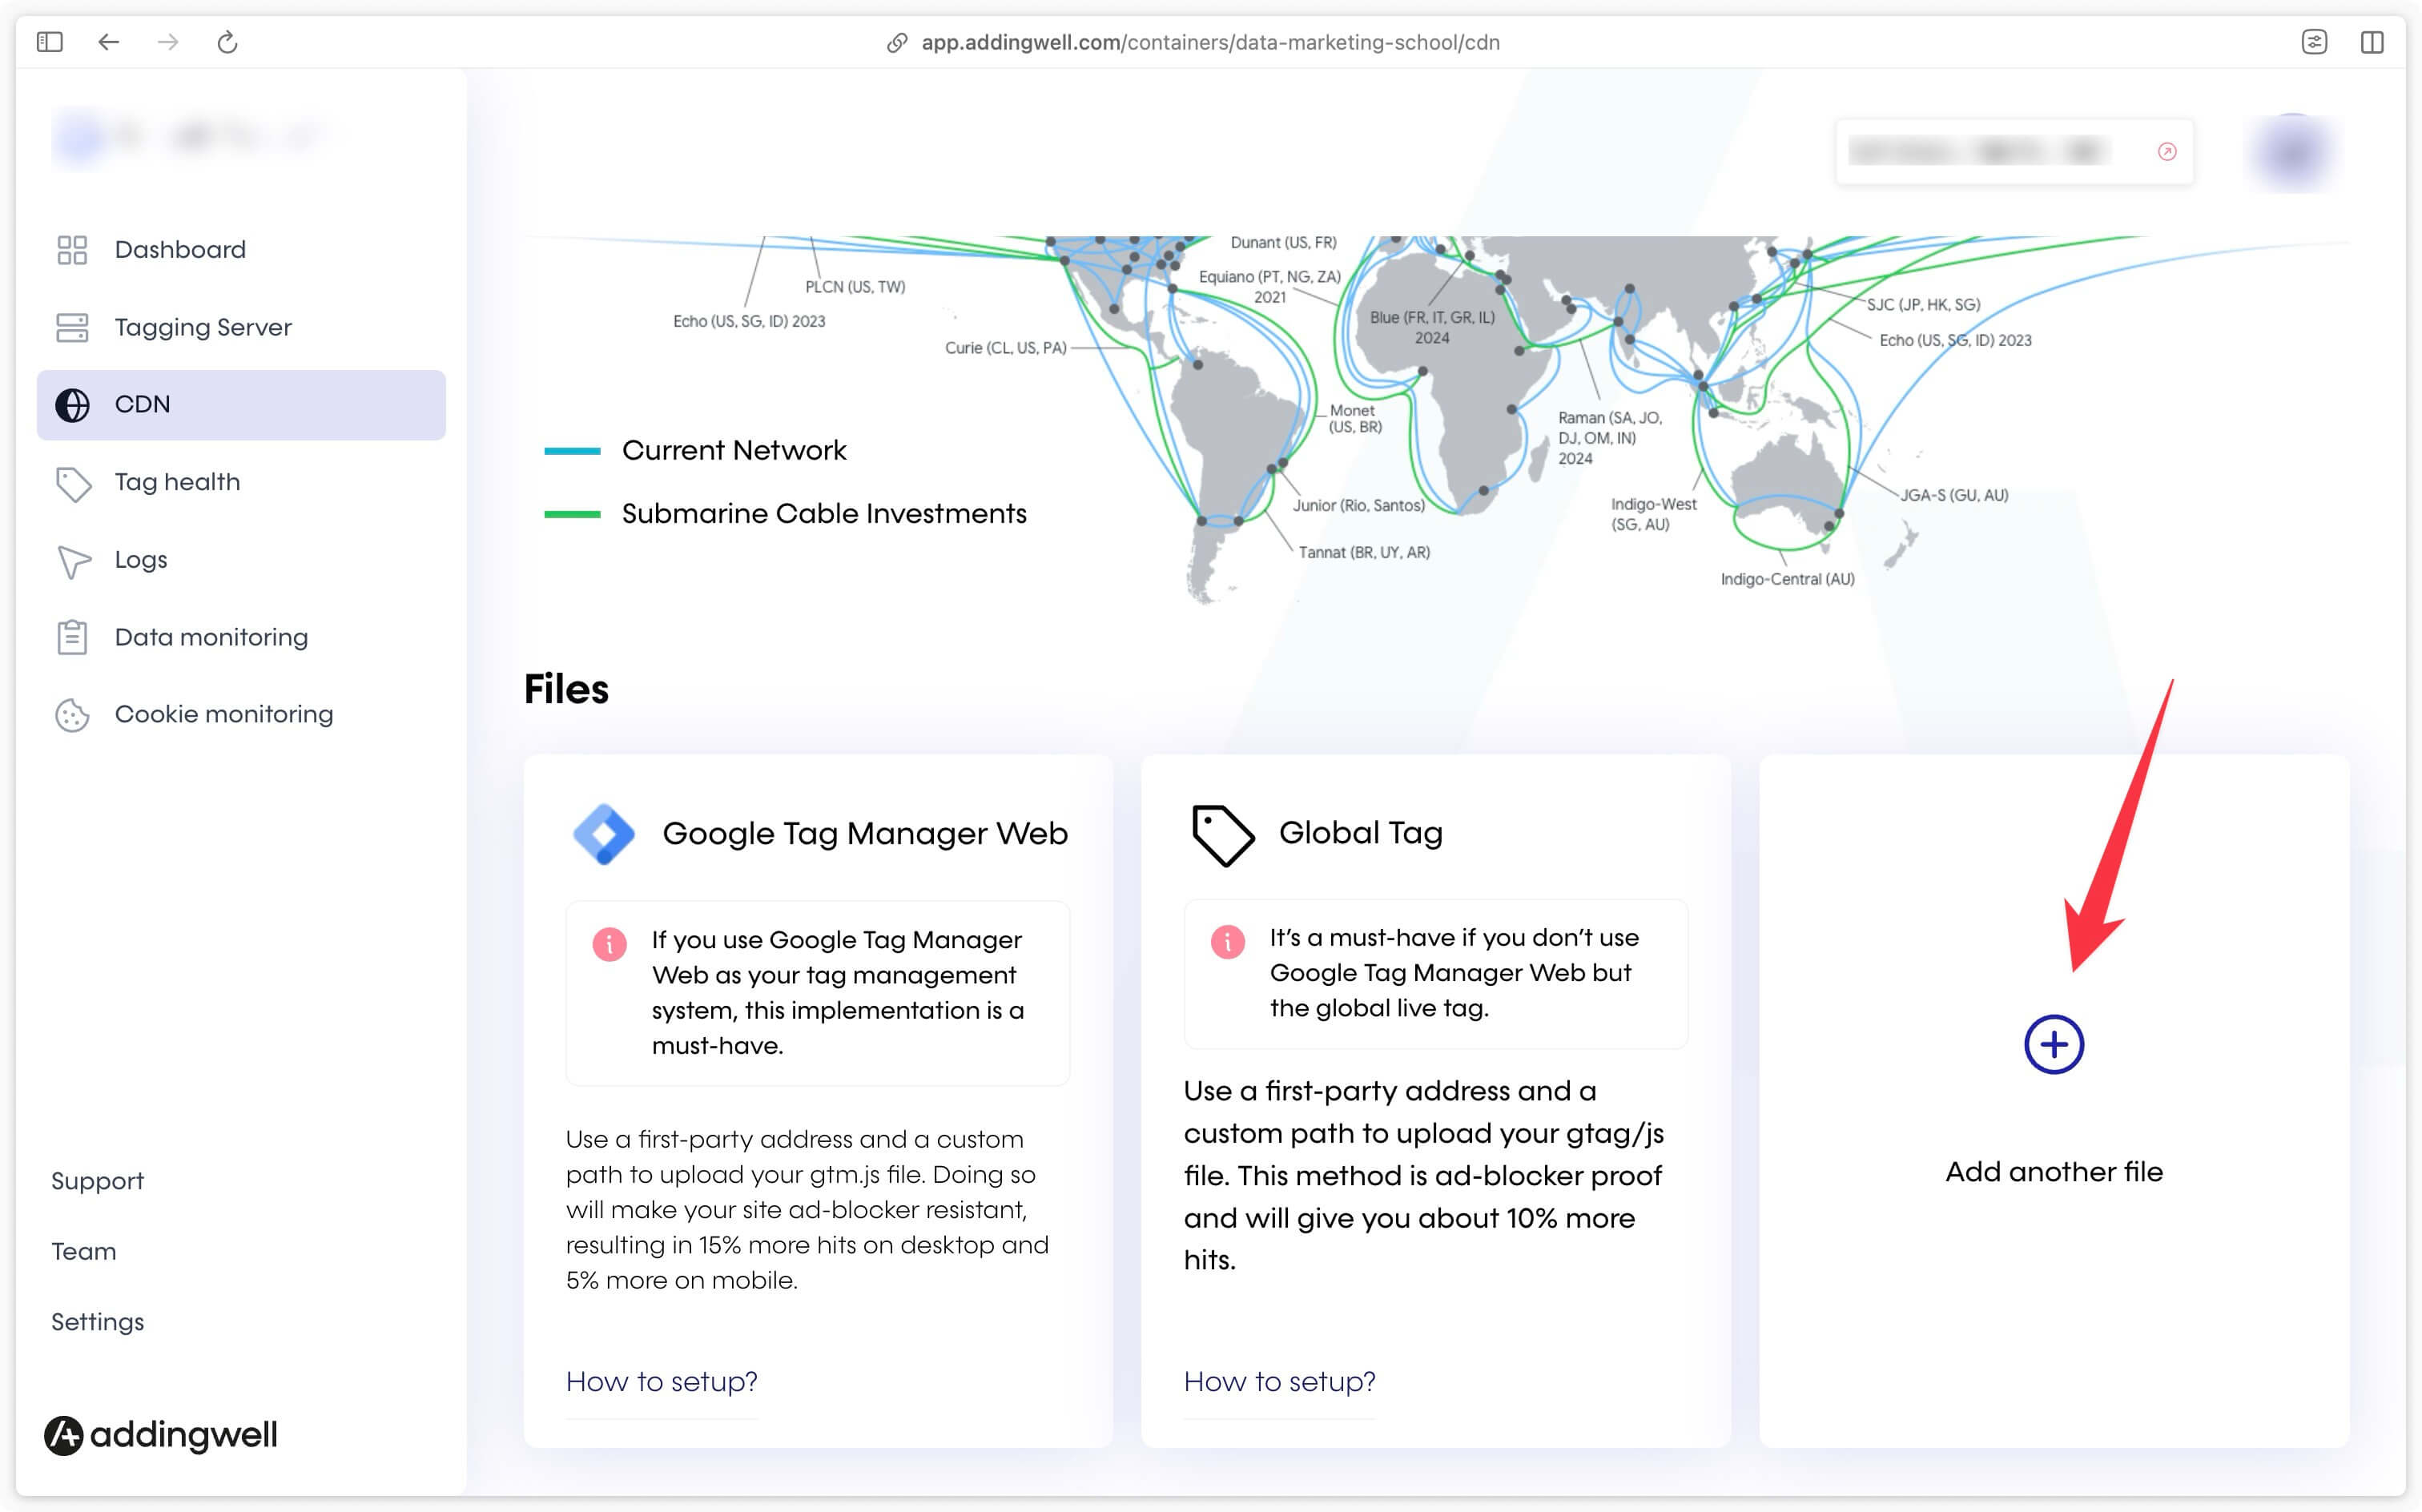Reload the page with the refresh icon
The image size is (2422, 1512).
click(227, 42)
